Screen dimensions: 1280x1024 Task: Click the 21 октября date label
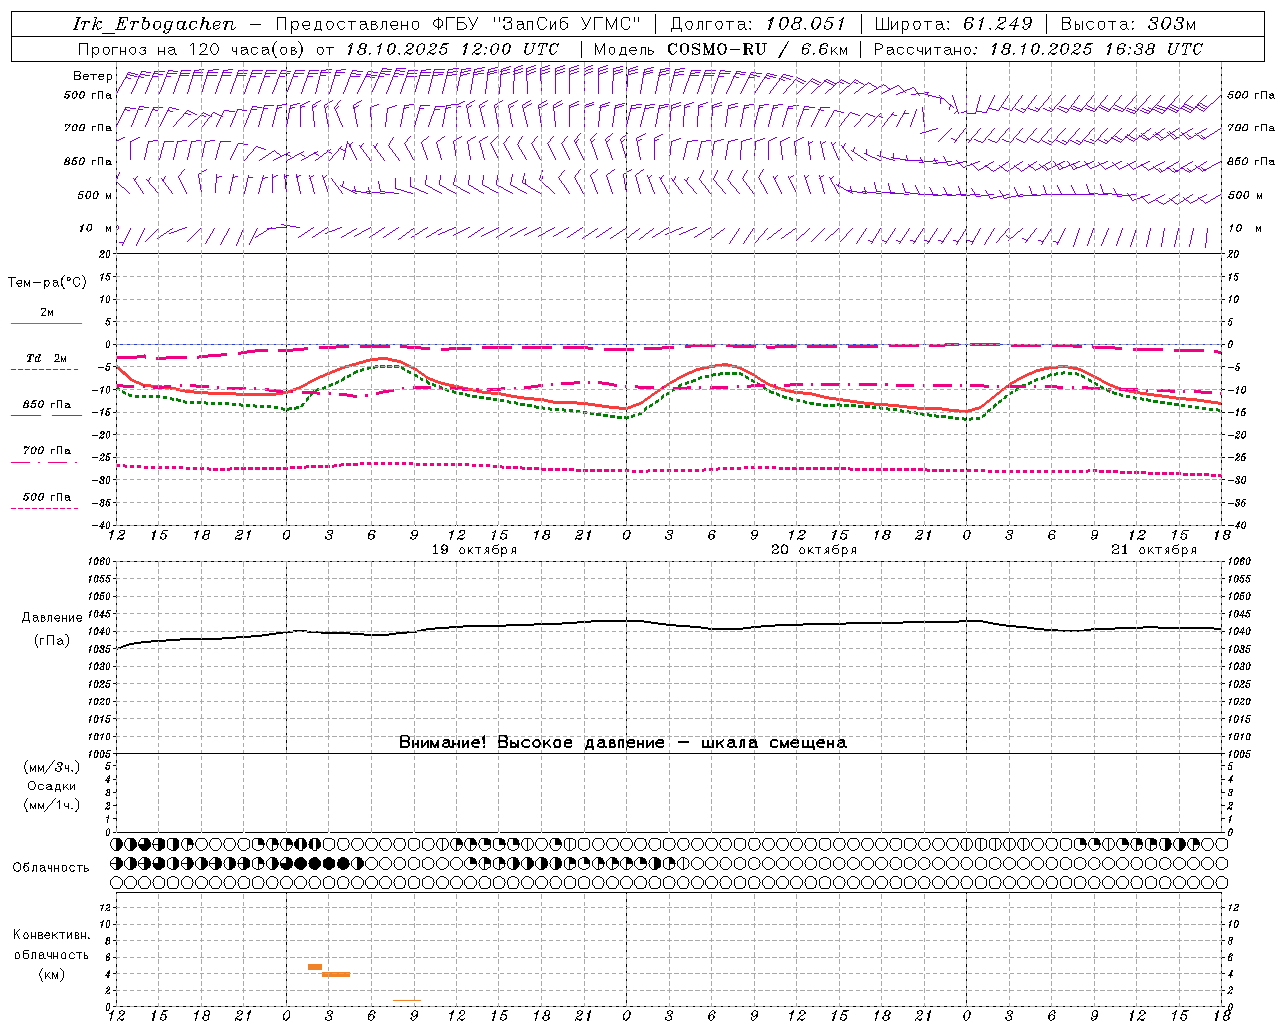coord(1154,550)
